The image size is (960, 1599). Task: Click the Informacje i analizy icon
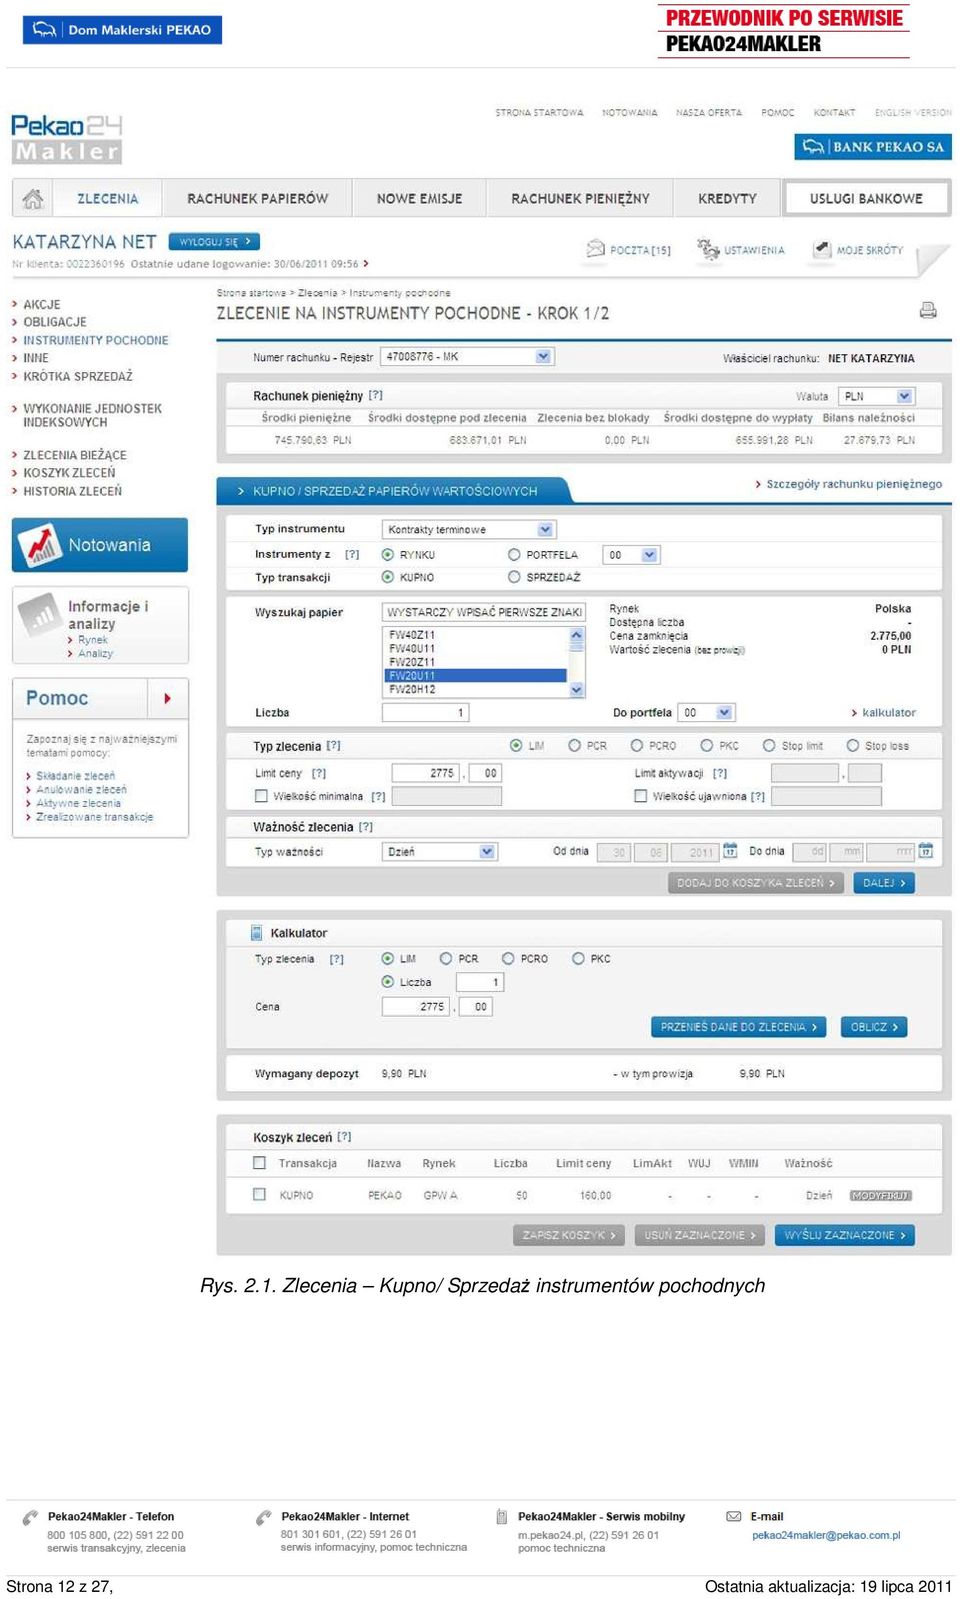point(40,615)
